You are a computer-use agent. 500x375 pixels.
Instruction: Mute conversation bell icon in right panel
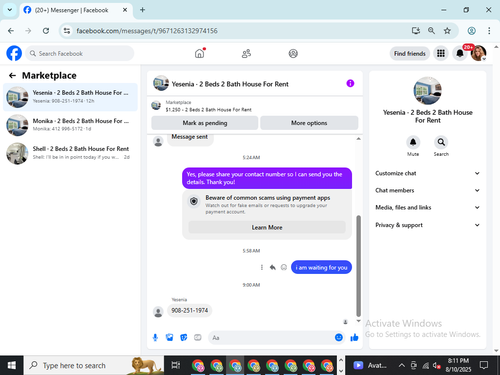point(413,142)
